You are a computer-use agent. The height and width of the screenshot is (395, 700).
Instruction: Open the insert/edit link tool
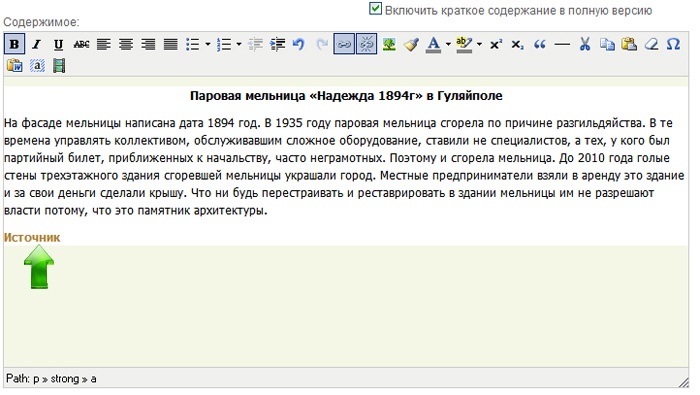click(344, 44)
